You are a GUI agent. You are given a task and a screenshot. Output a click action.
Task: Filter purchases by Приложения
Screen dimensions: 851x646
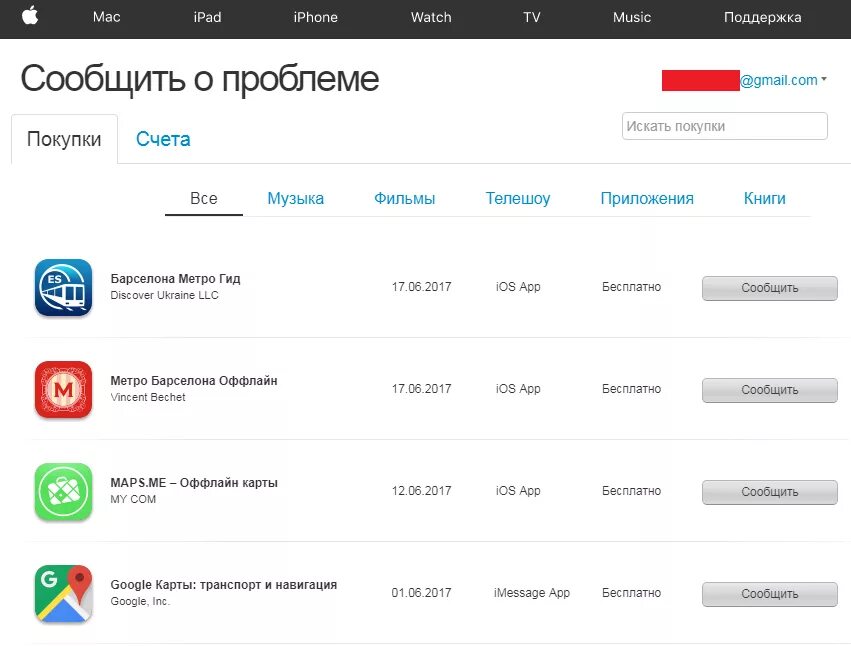tap(647, 198)
